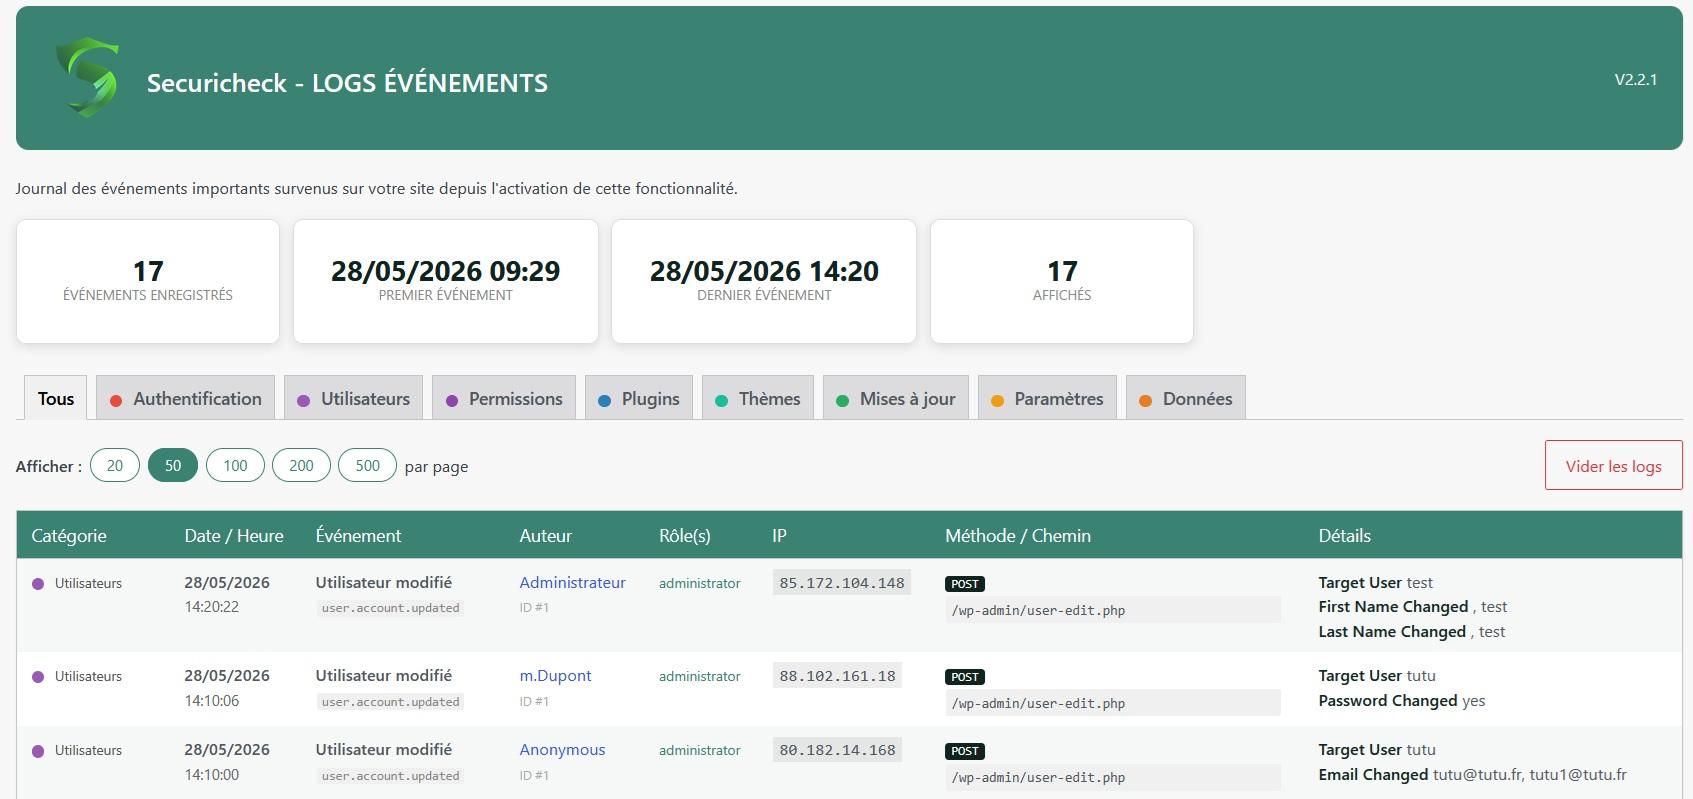Click the Vider les logs button
This screenshot has height=799, width=1693.
click(1613, 466)
